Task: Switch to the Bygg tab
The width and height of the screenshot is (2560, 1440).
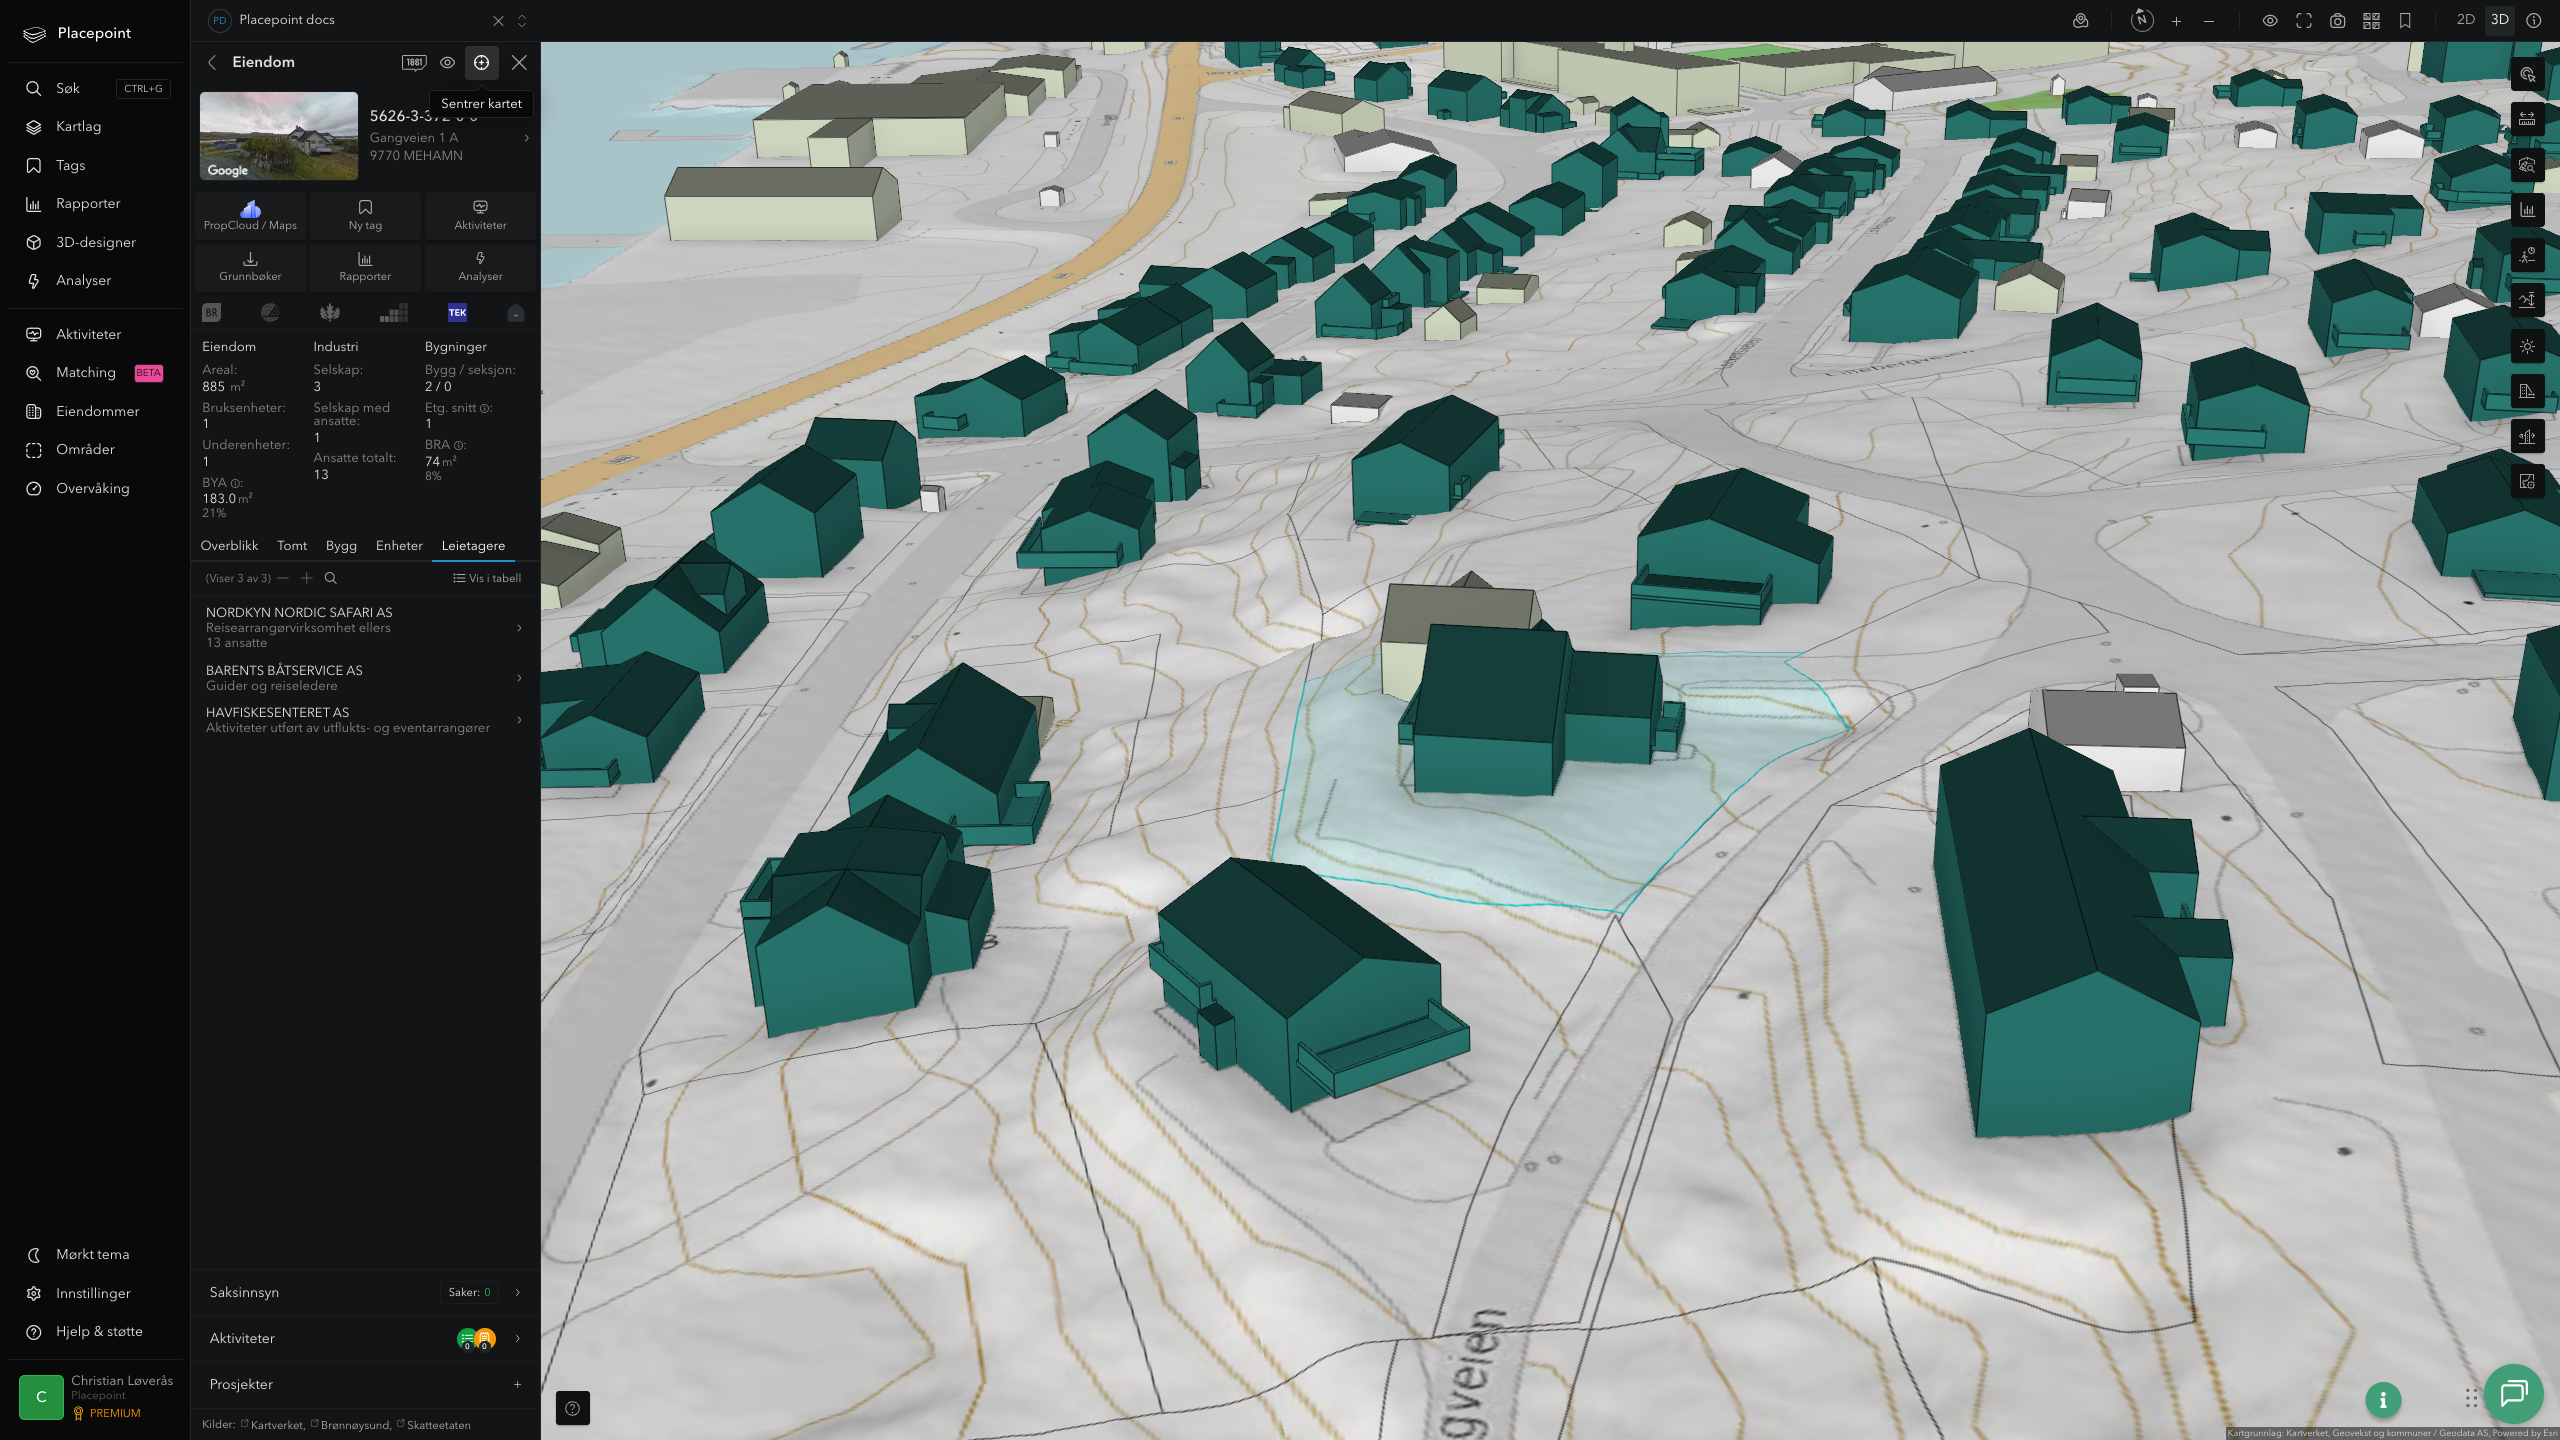Action: [x=341, y=546]
